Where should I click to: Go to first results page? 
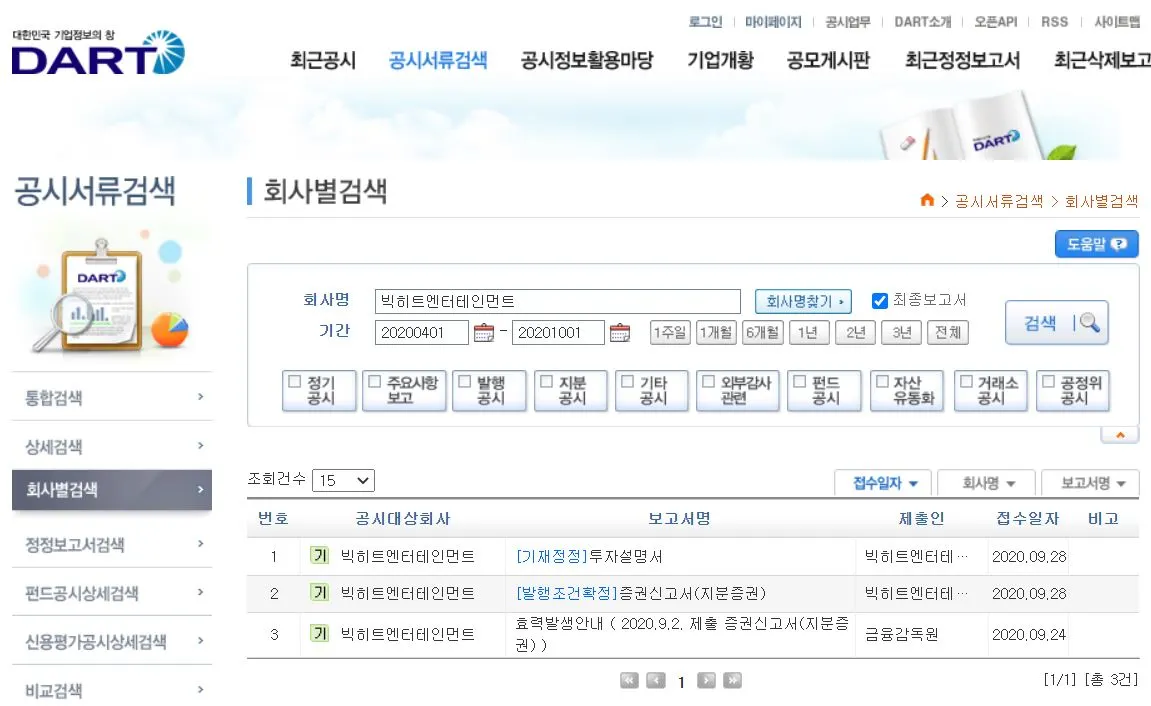pyautogui.click(x=629, y=681)
